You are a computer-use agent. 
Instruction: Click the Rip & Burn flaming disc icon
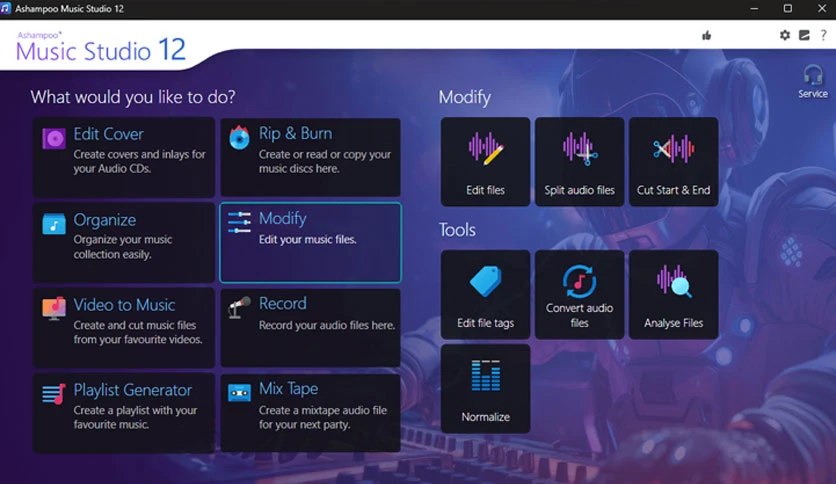[x=239, y=138]
